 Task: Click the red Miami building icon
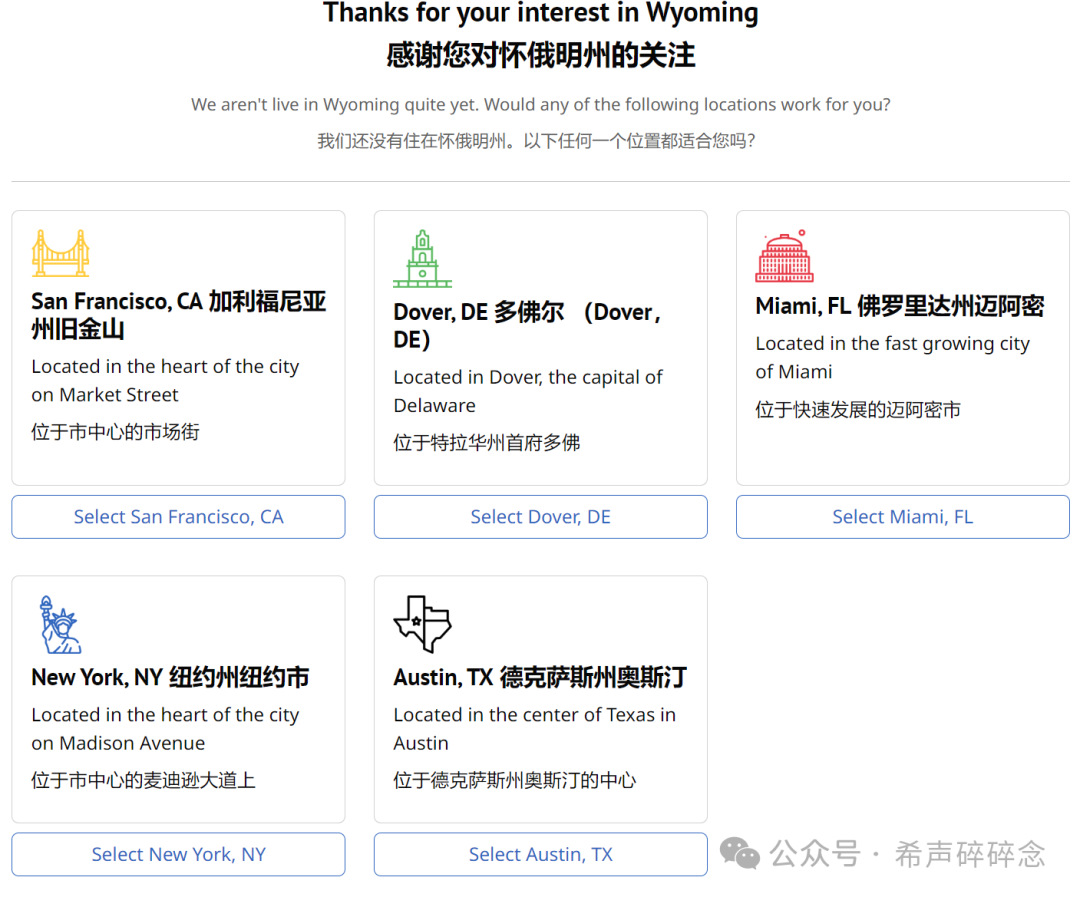click(x=785, y=254)
